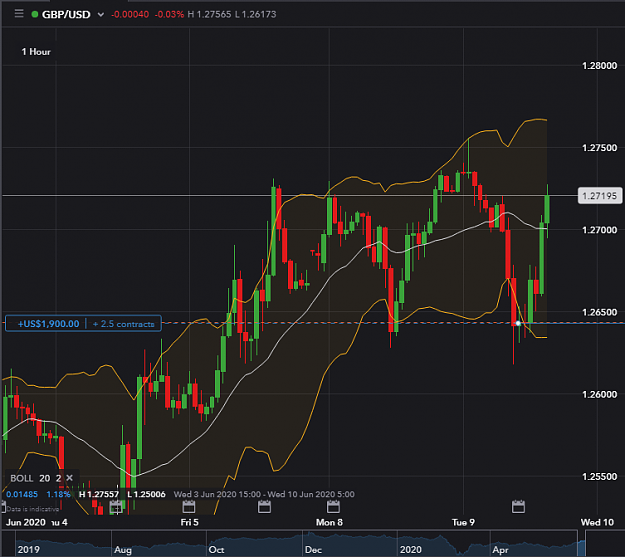Viewport: 625px width, 557px height.
Task: Click the 1.18% range percentage value
Action: [x=58, y=494]
